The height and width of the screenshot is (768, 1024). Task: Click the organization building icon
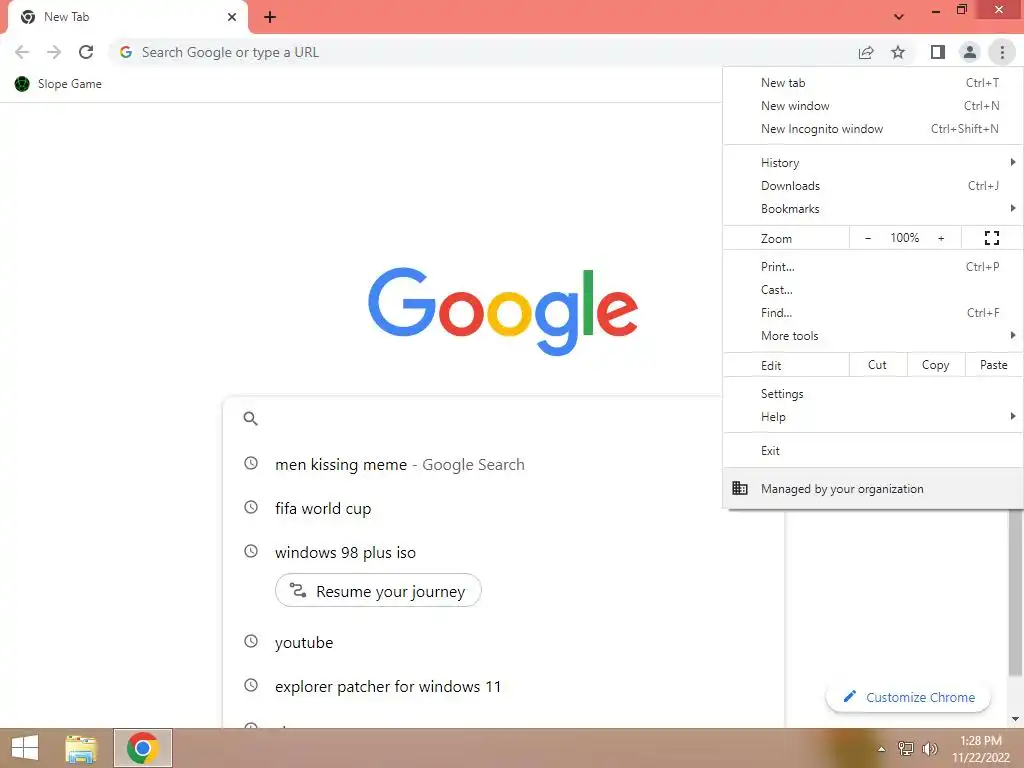tap(740, 488)
